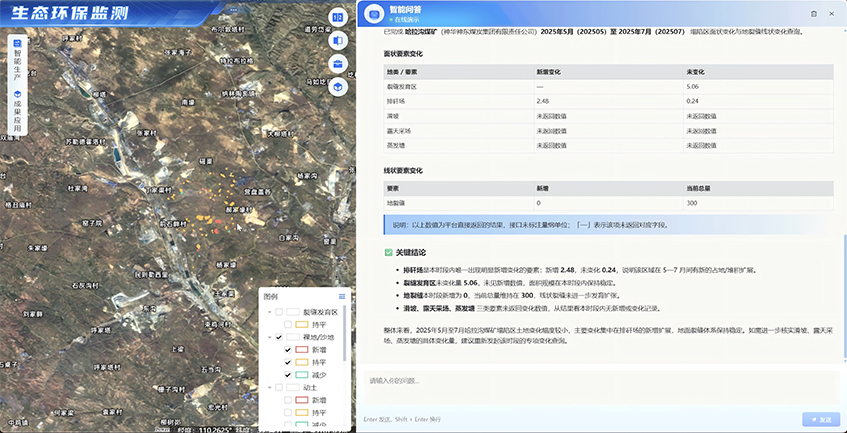Click the blue 说明 note box

click(608, 225)
